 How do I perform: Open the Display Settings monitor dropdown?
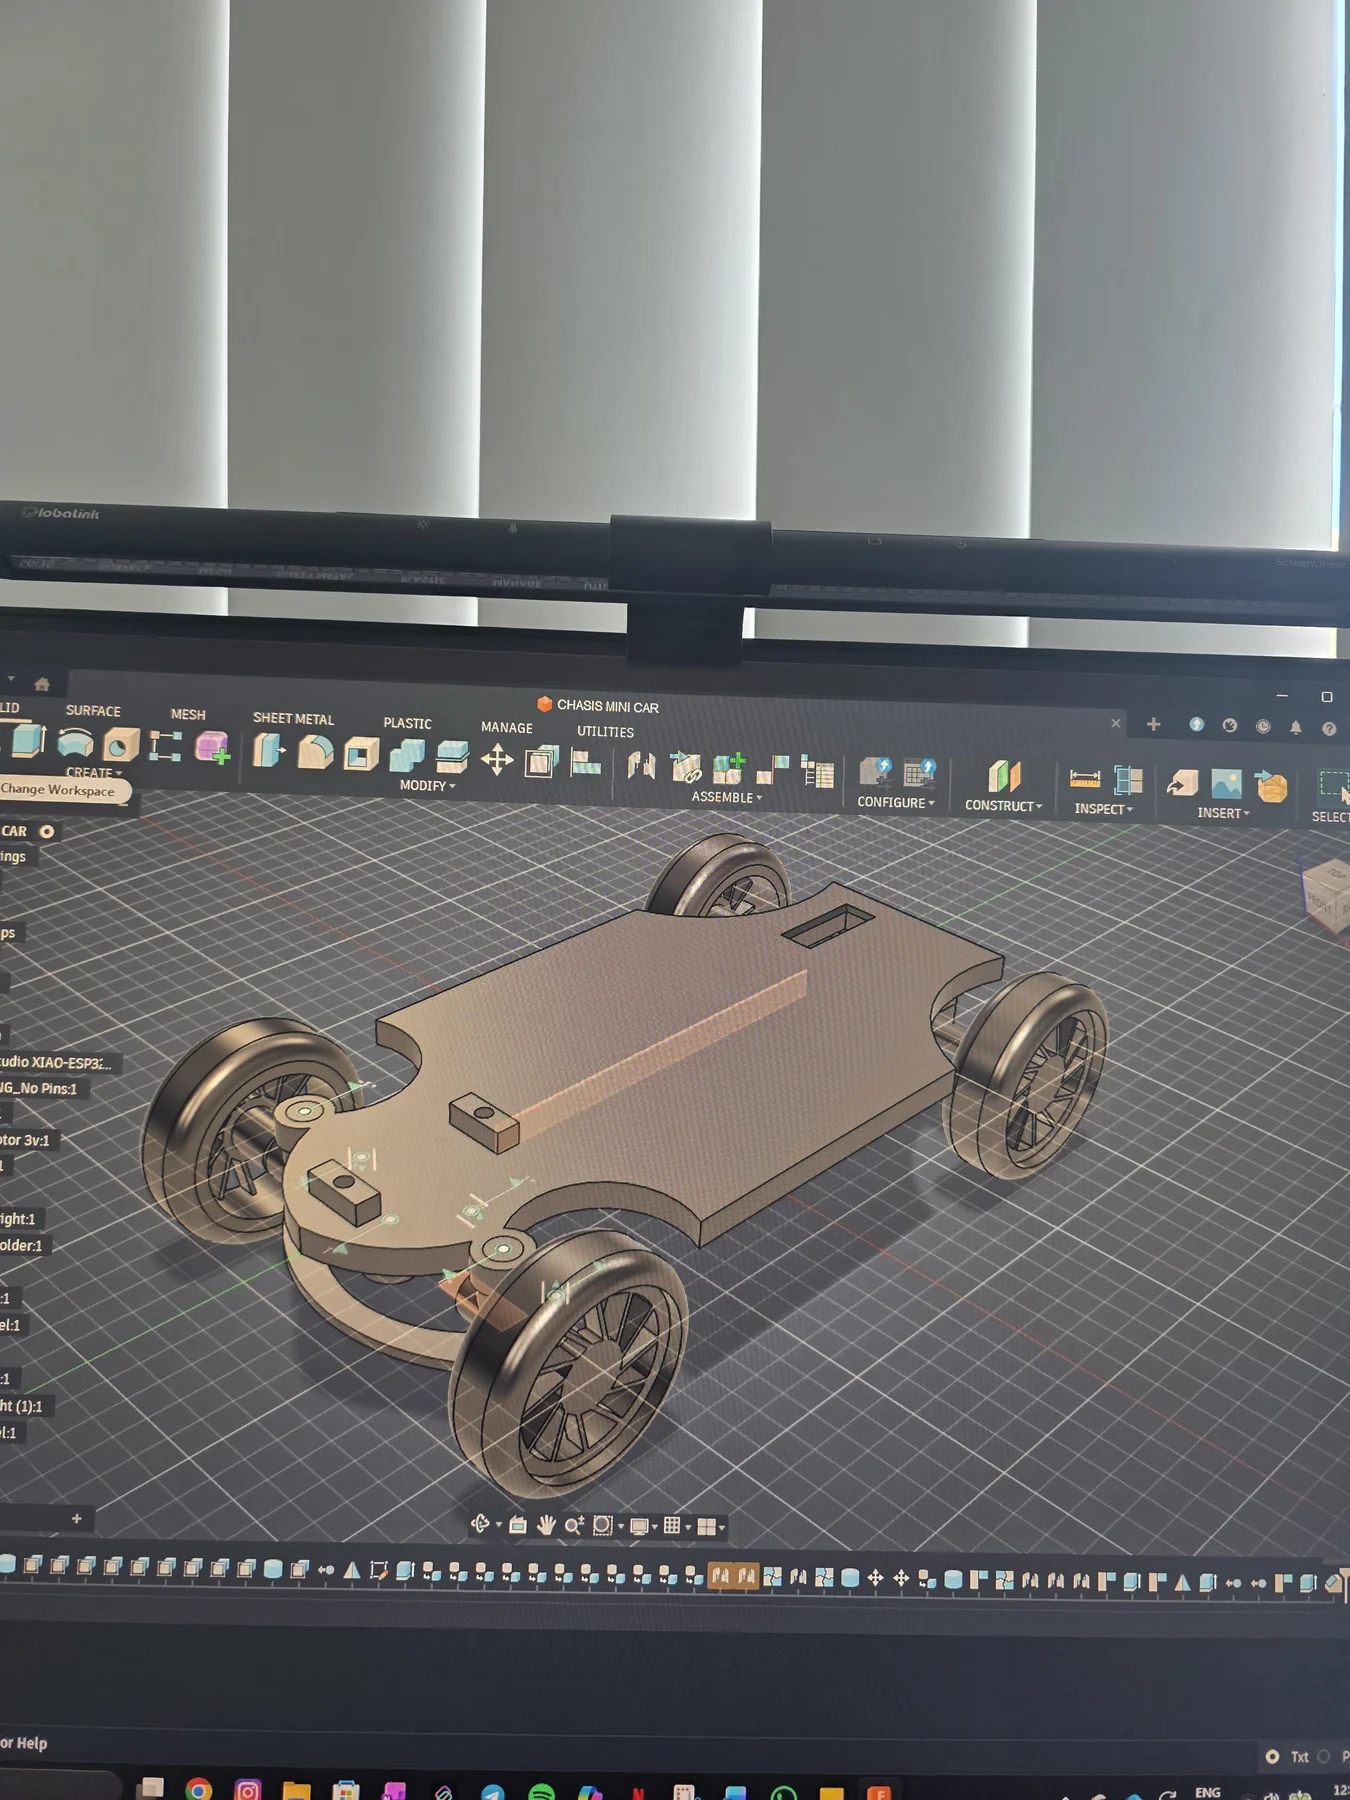point(642,1526)
